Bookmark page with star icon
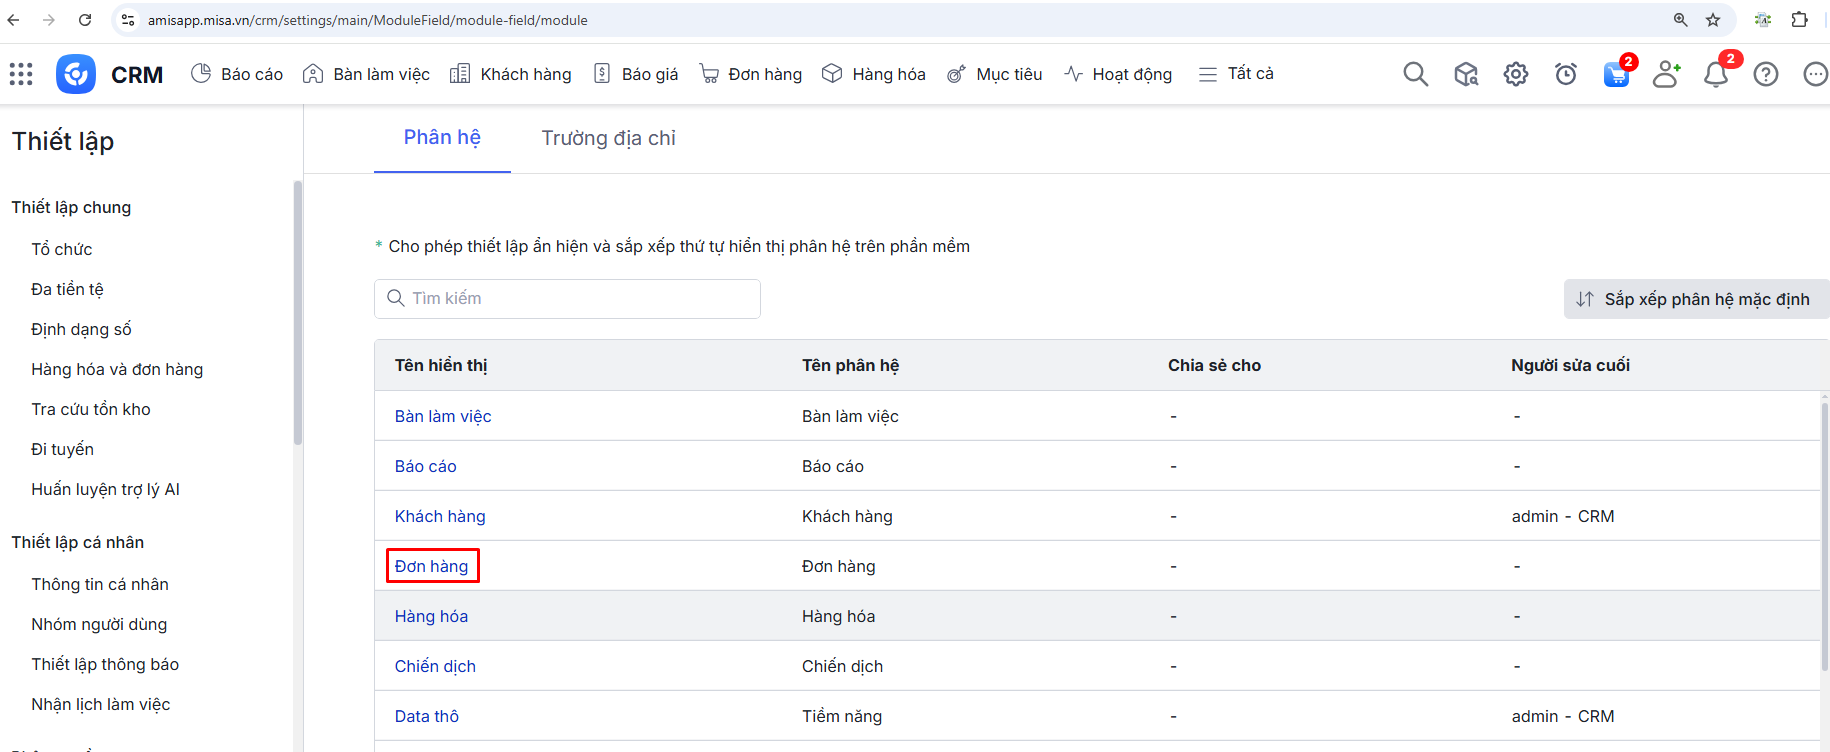1830x752 pixels. [1713, 20]
